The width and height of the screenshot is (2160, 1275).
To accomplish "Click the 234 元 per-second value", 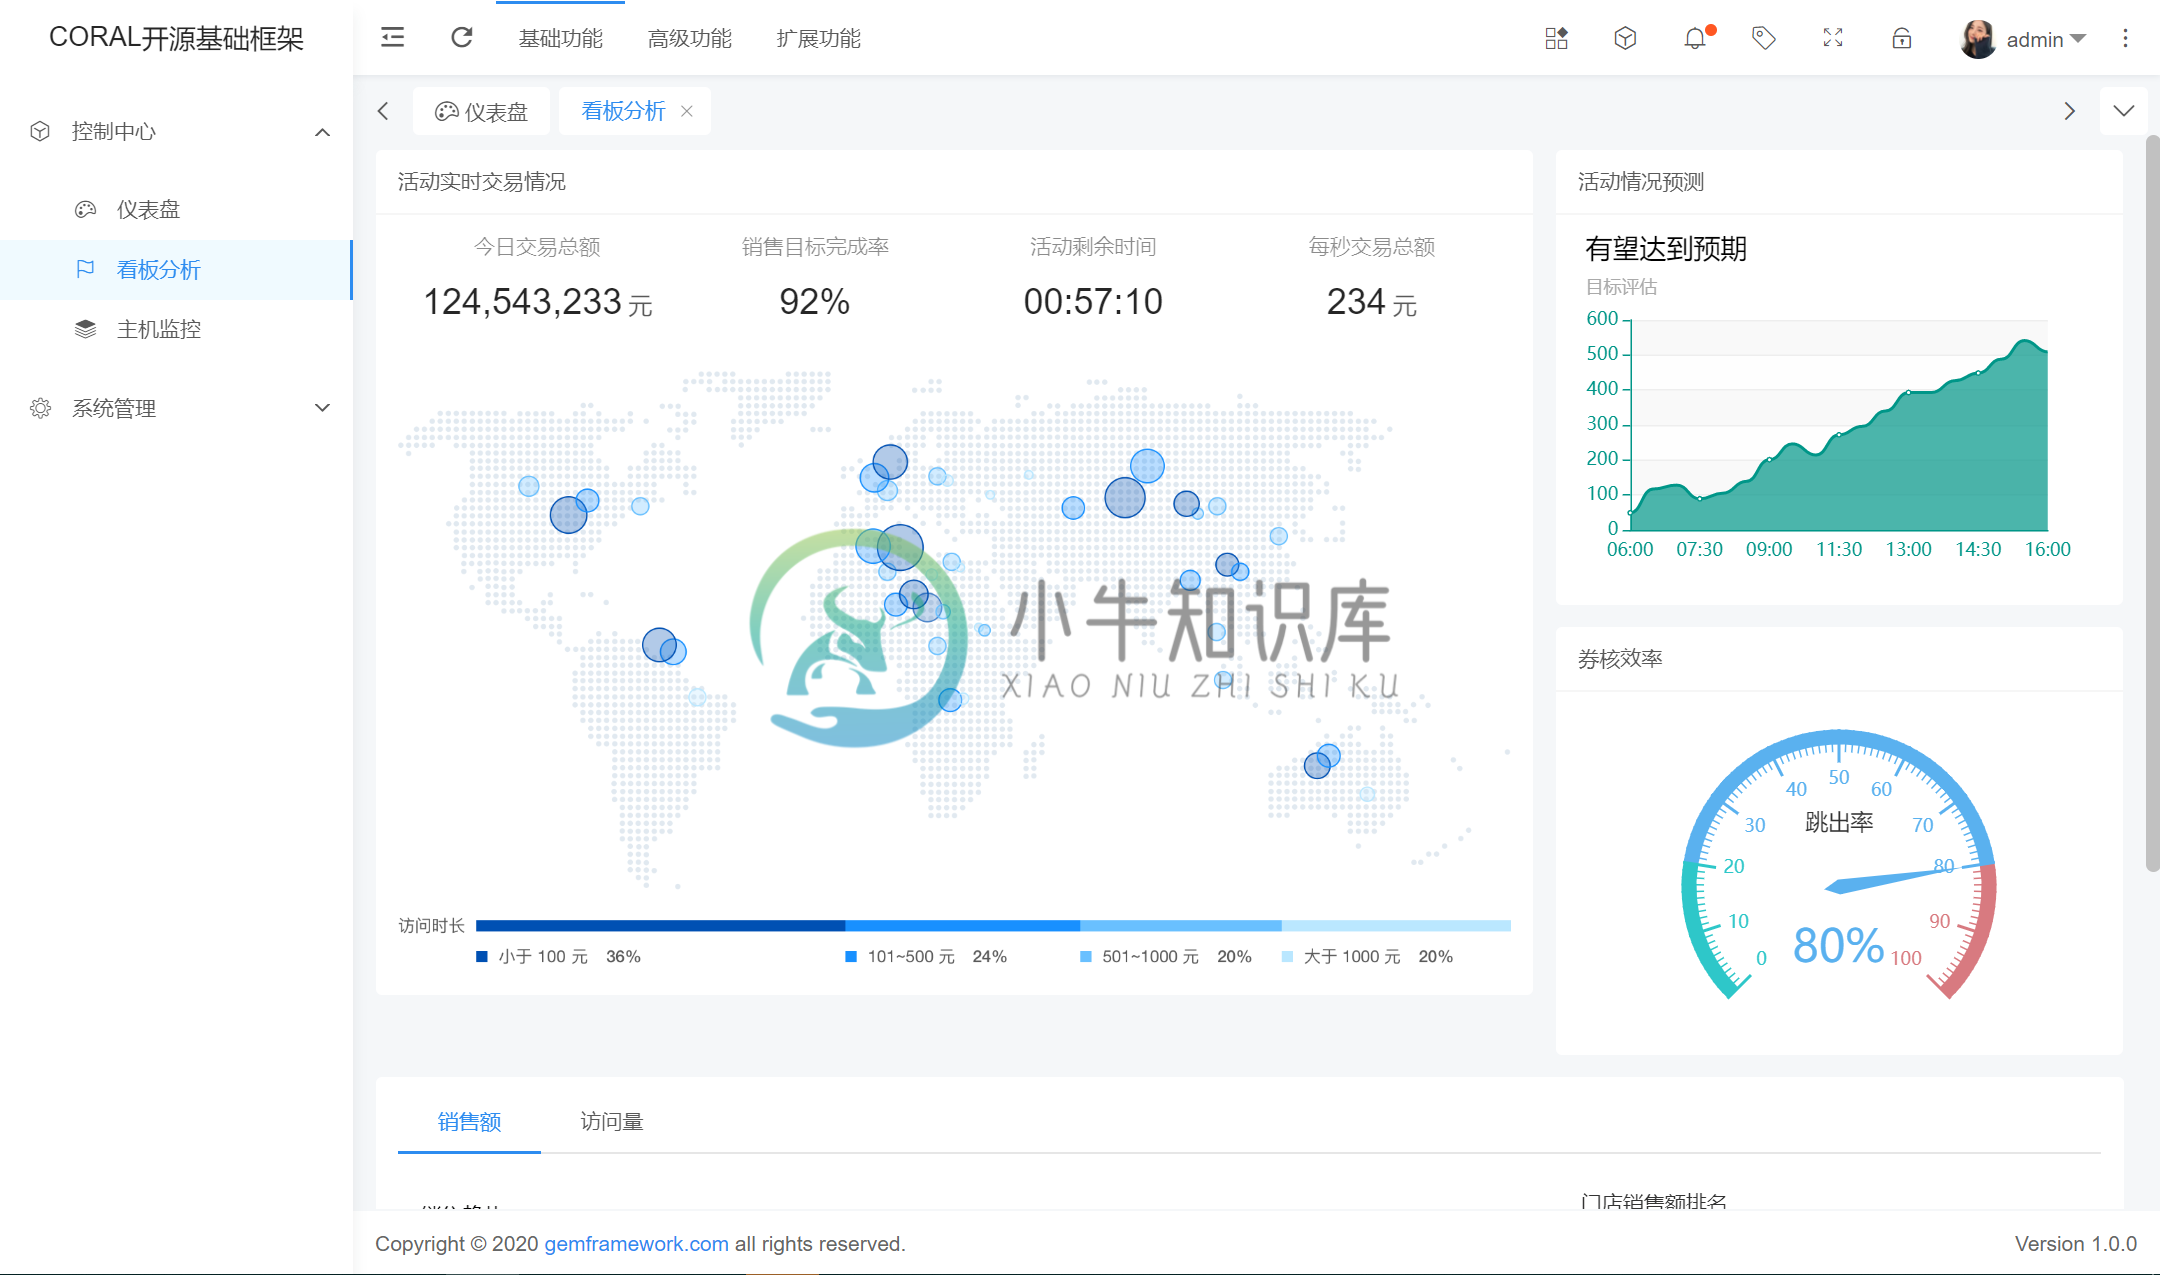I will [1371, 302].
